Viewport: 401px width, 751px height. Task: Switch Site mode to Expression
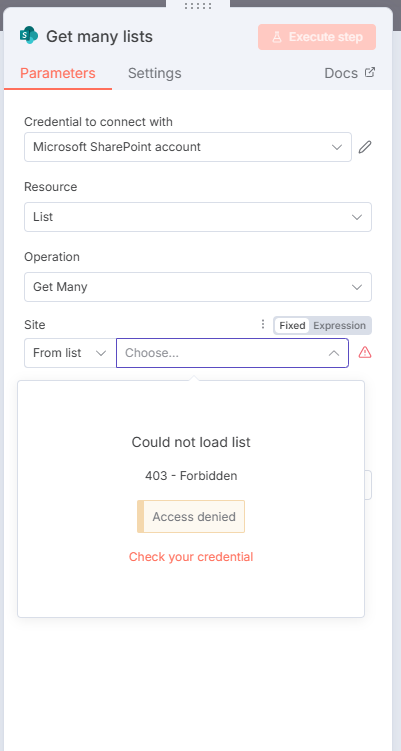coord(339,326)
